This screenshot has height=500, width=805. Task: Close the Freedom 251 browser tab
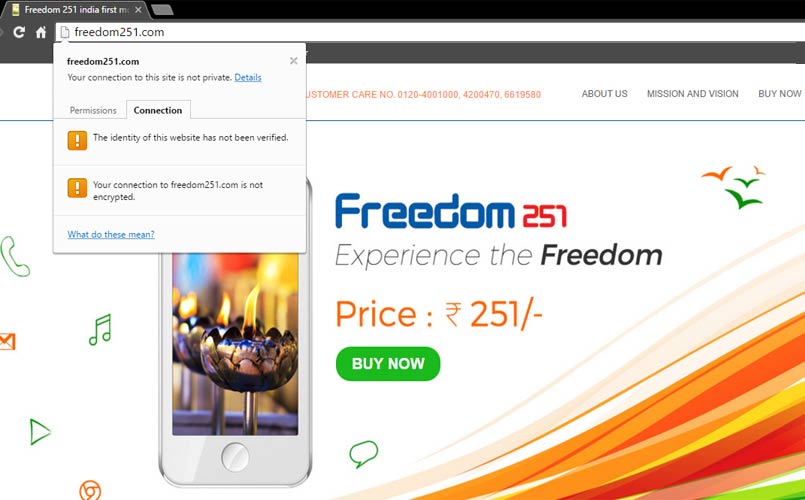(x=138, y=10)
